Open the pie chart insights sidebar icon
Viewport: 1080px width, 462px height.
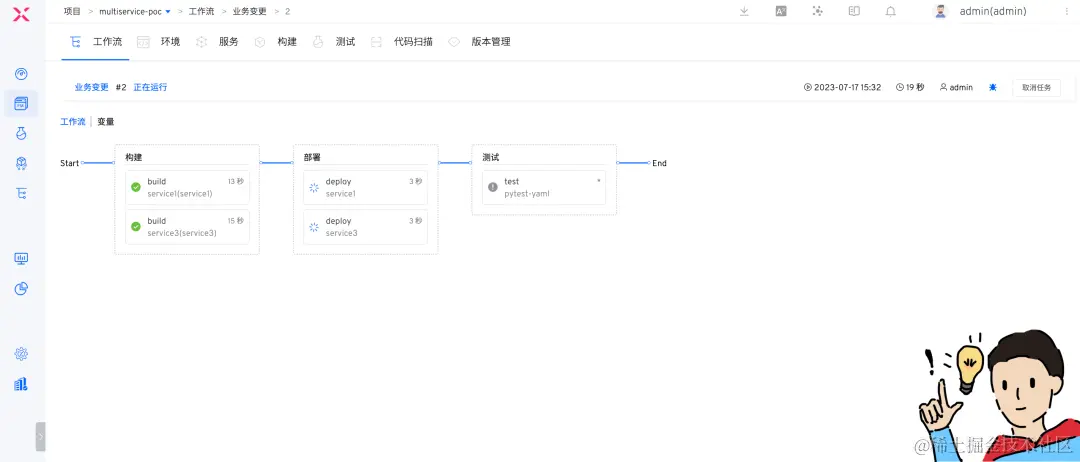point(21,288)
